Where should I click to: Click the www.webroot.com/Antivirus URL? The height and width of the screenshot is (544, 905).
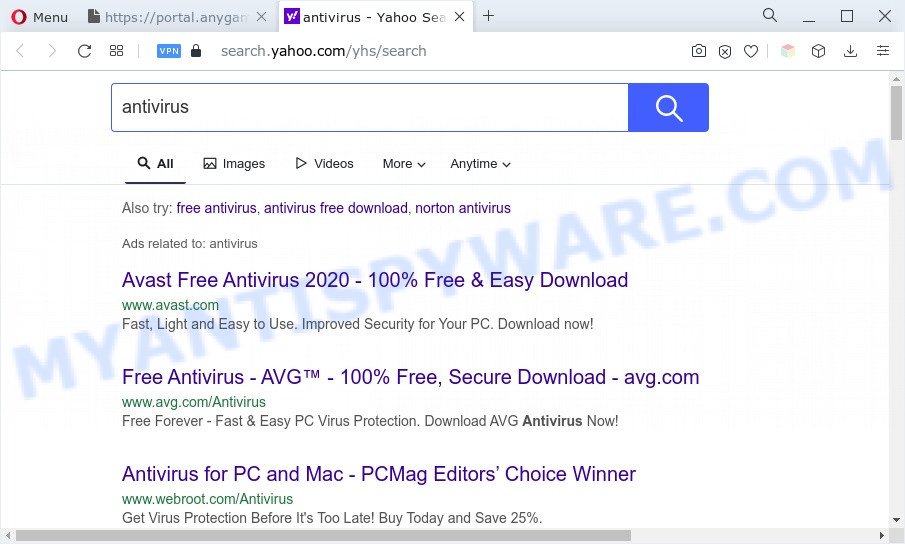pyautogui.click(x=207, y=499)
